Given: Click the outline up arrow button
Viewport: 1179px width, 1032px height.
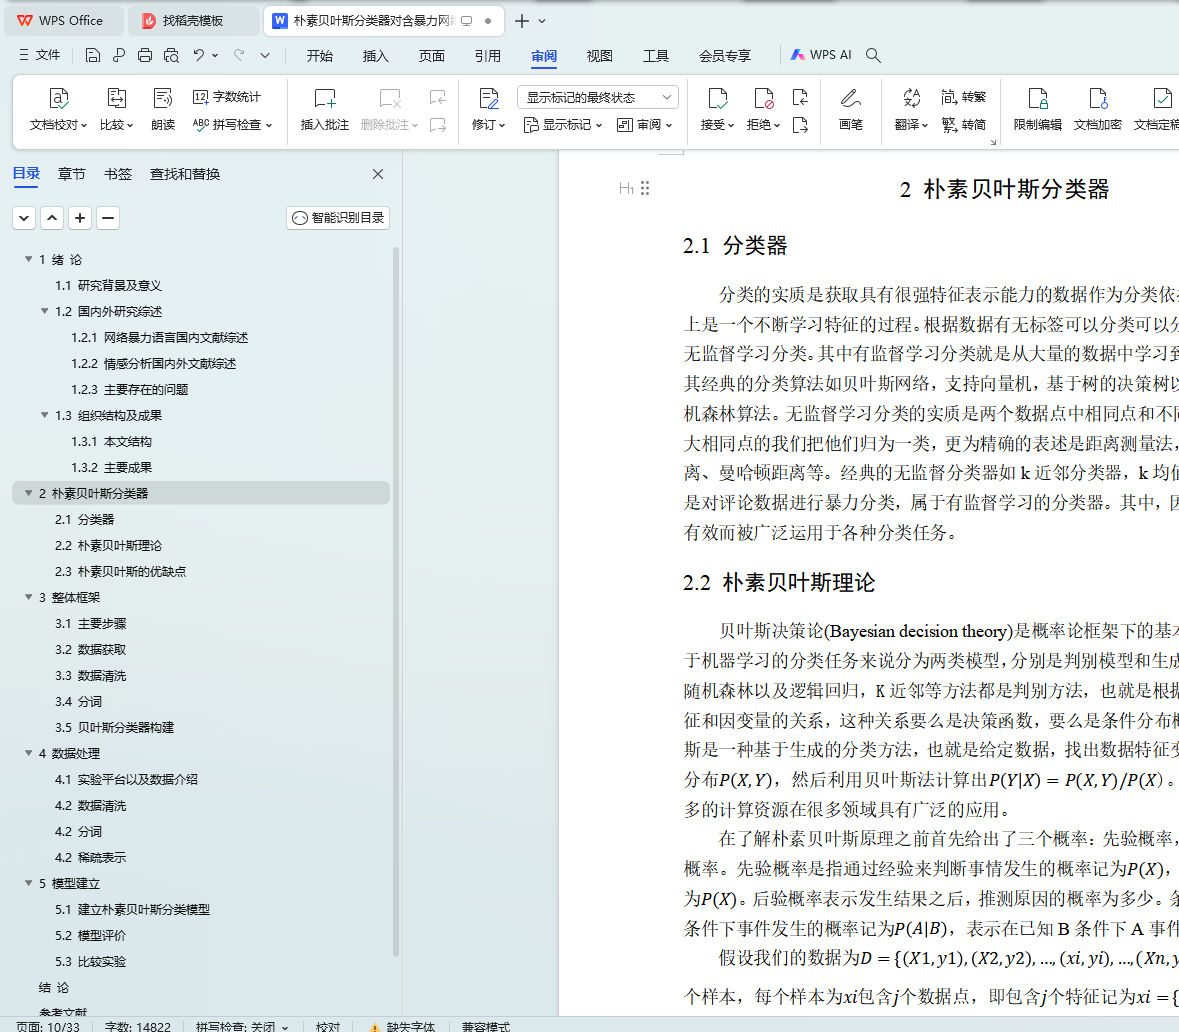Looking at the screenshot, I should (x=52, y=218).
